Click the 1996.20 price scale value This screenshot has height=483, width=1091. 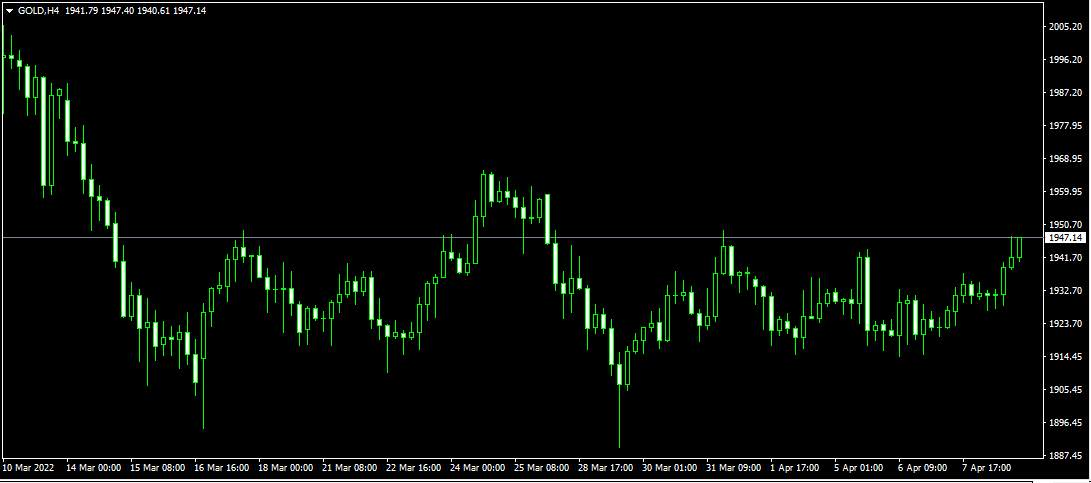[x=1064, y=60]
